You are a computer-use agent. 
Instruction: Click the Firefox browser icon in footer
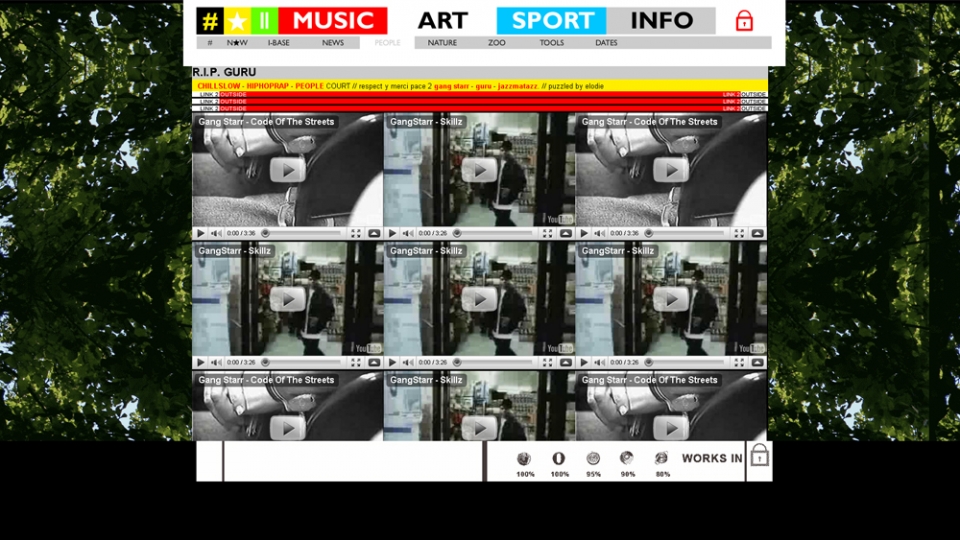[x=524, y=459]
